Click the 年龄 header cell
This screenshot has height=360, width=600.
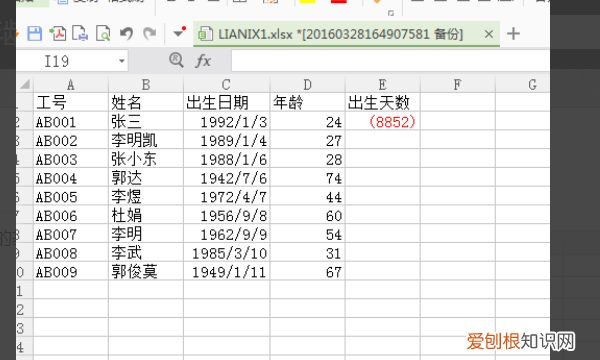pos(307,102)
